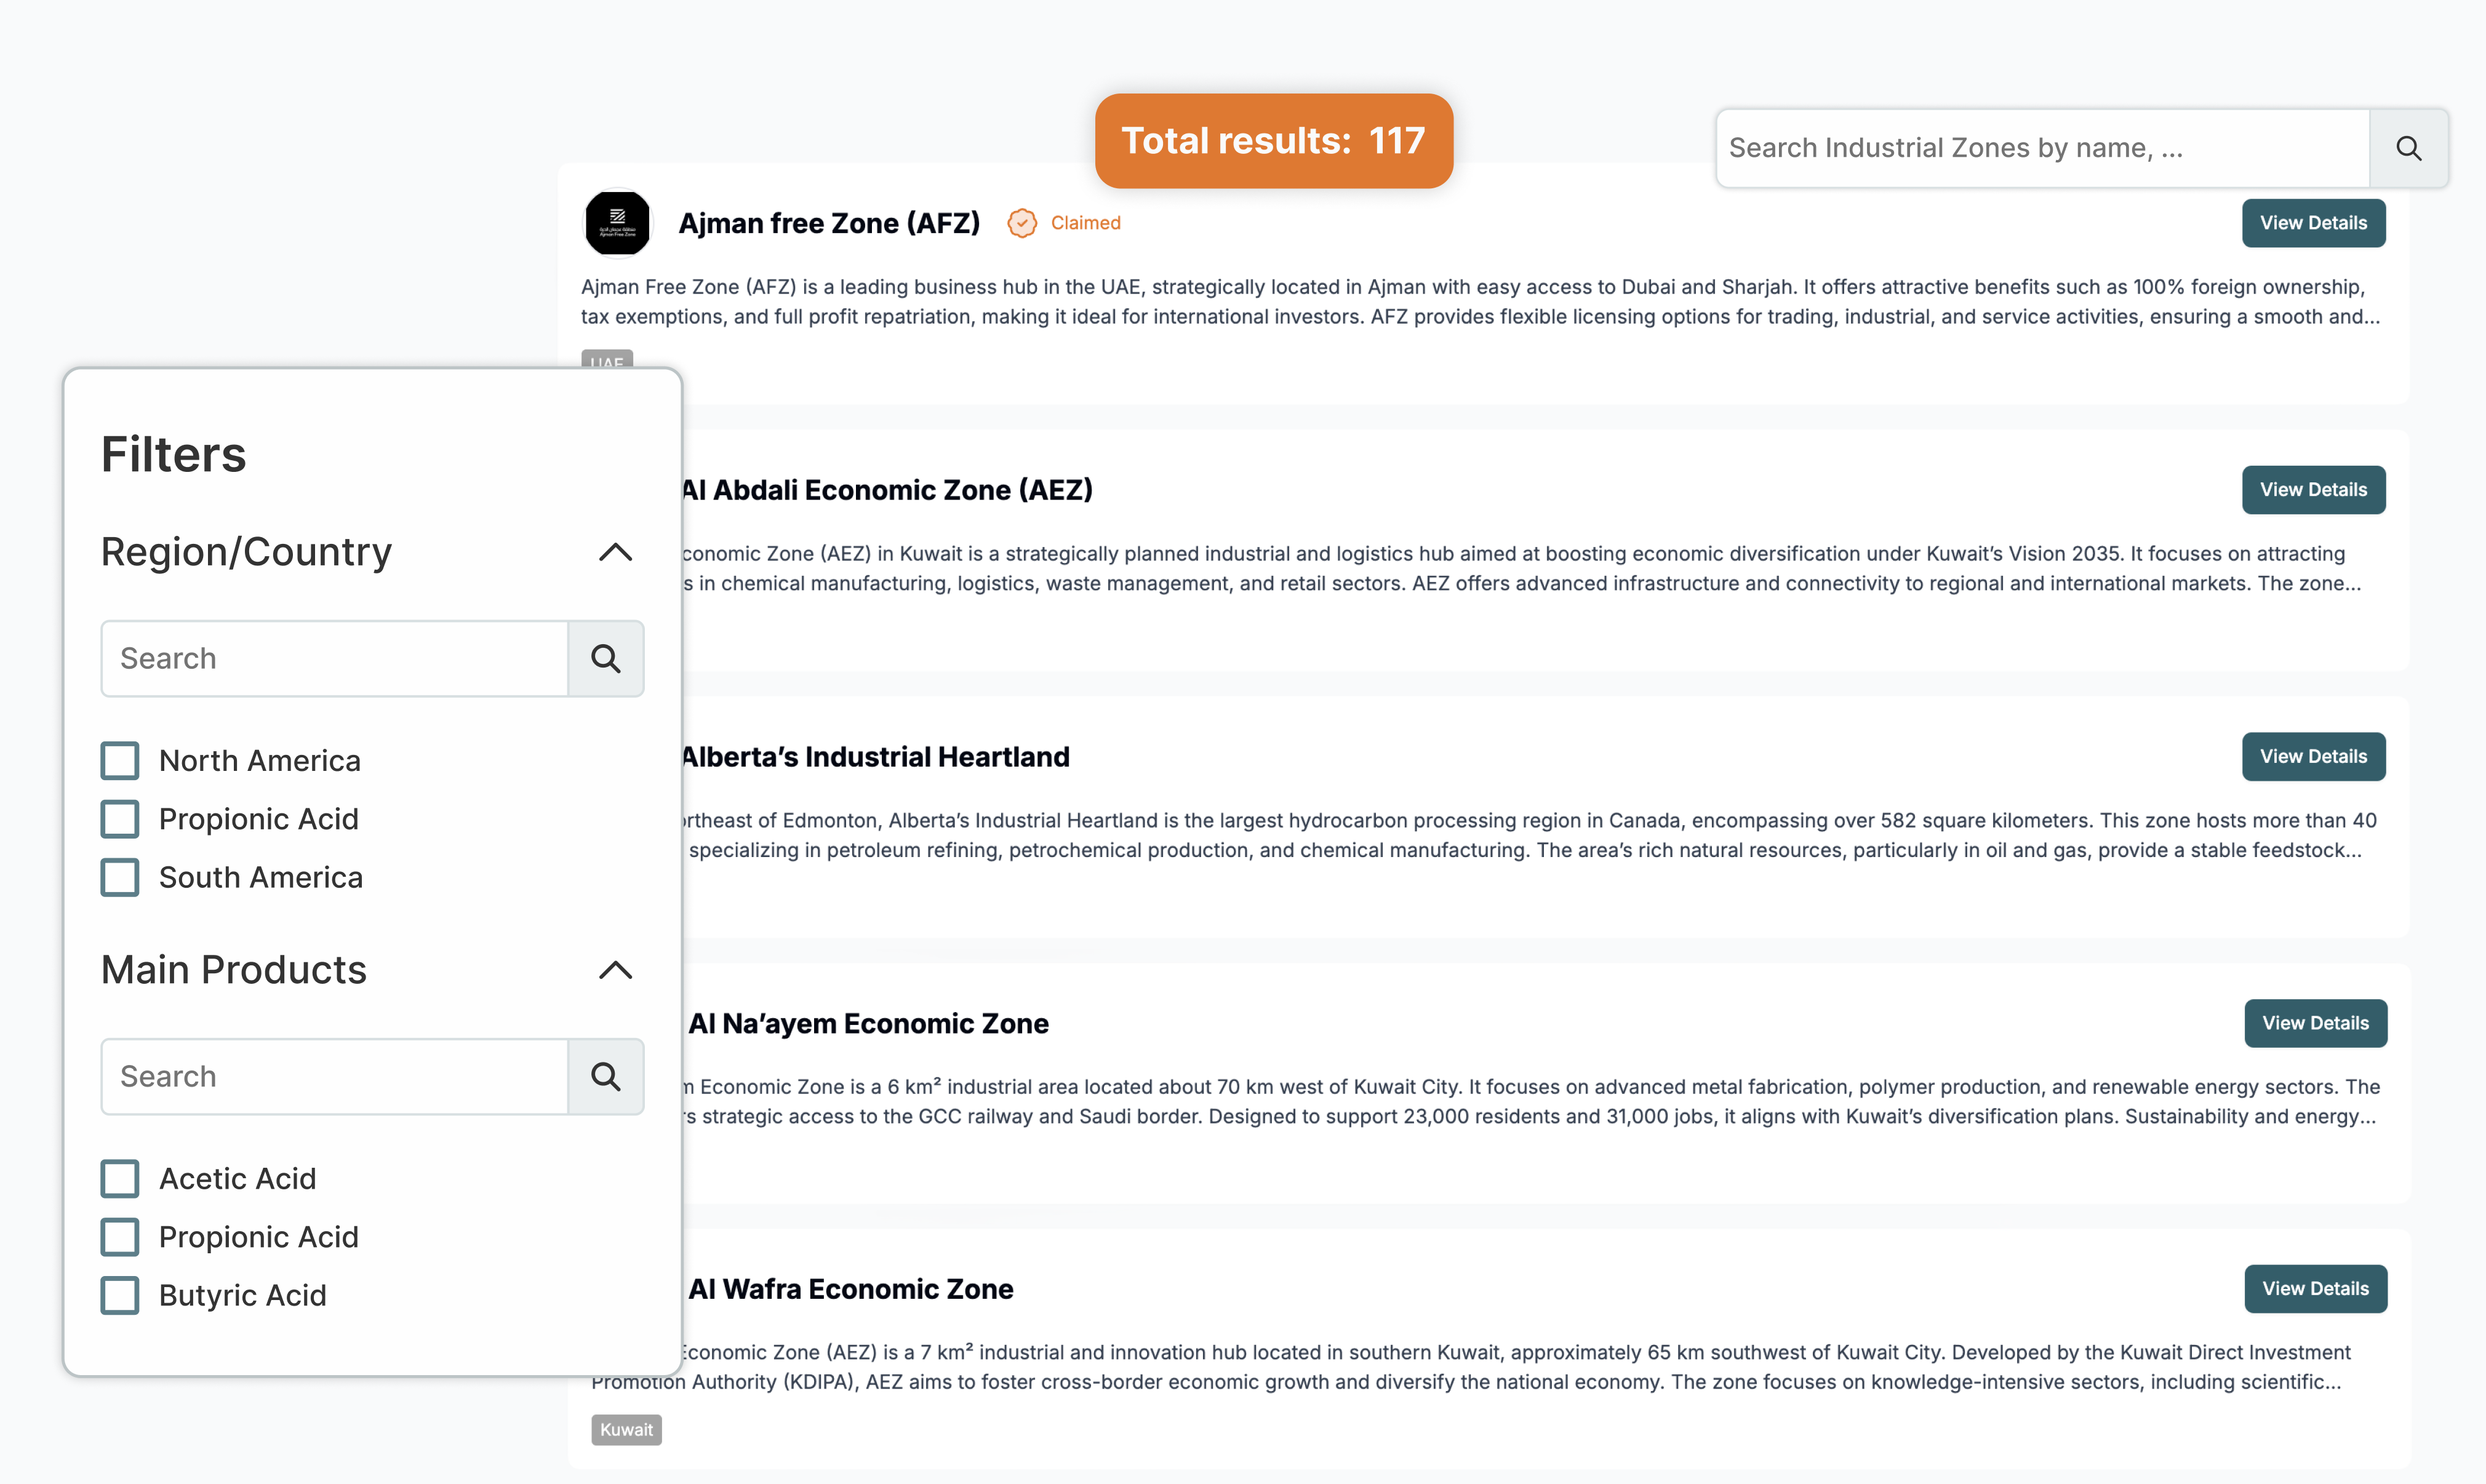Open the Al Abdali Economic Zone title
Viewport: 2486px width, 1484px height.
tap(886, 490)
